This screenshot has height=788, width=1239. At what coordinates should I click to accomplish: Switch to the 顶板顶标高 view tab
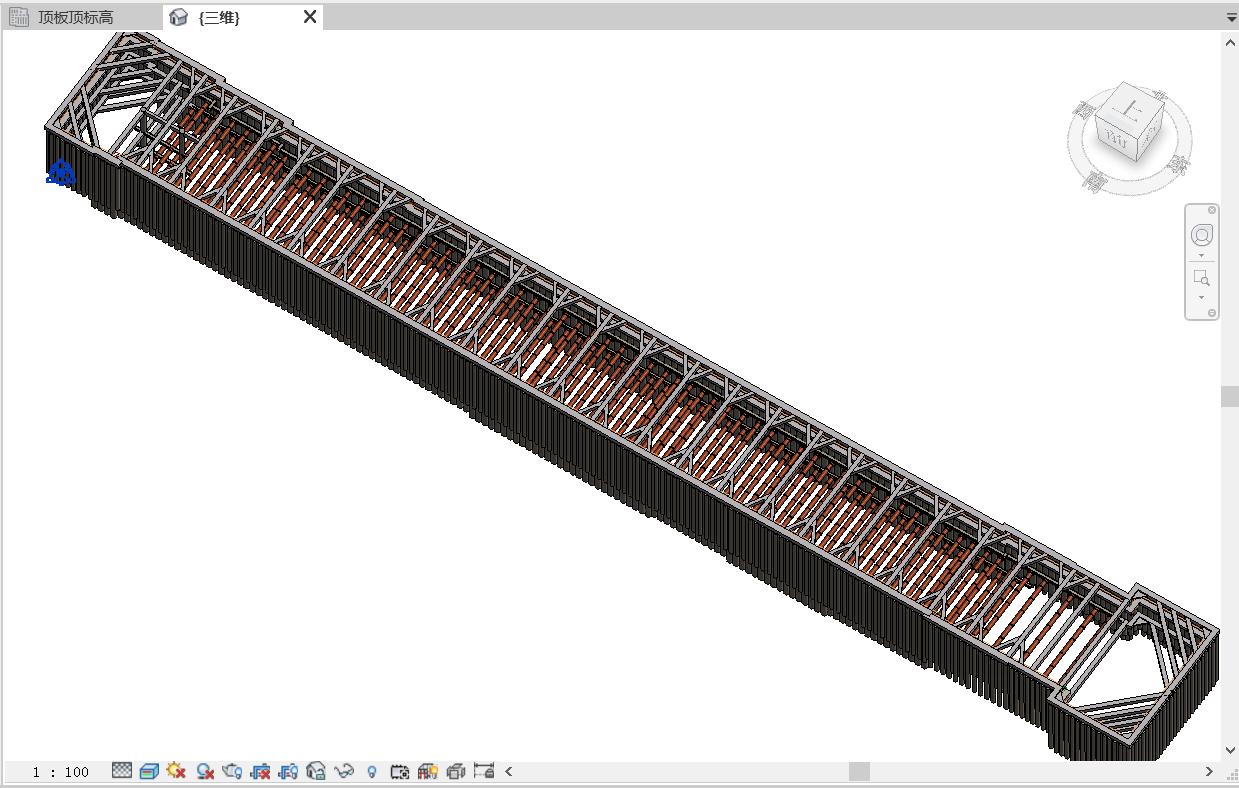point(76,17)
